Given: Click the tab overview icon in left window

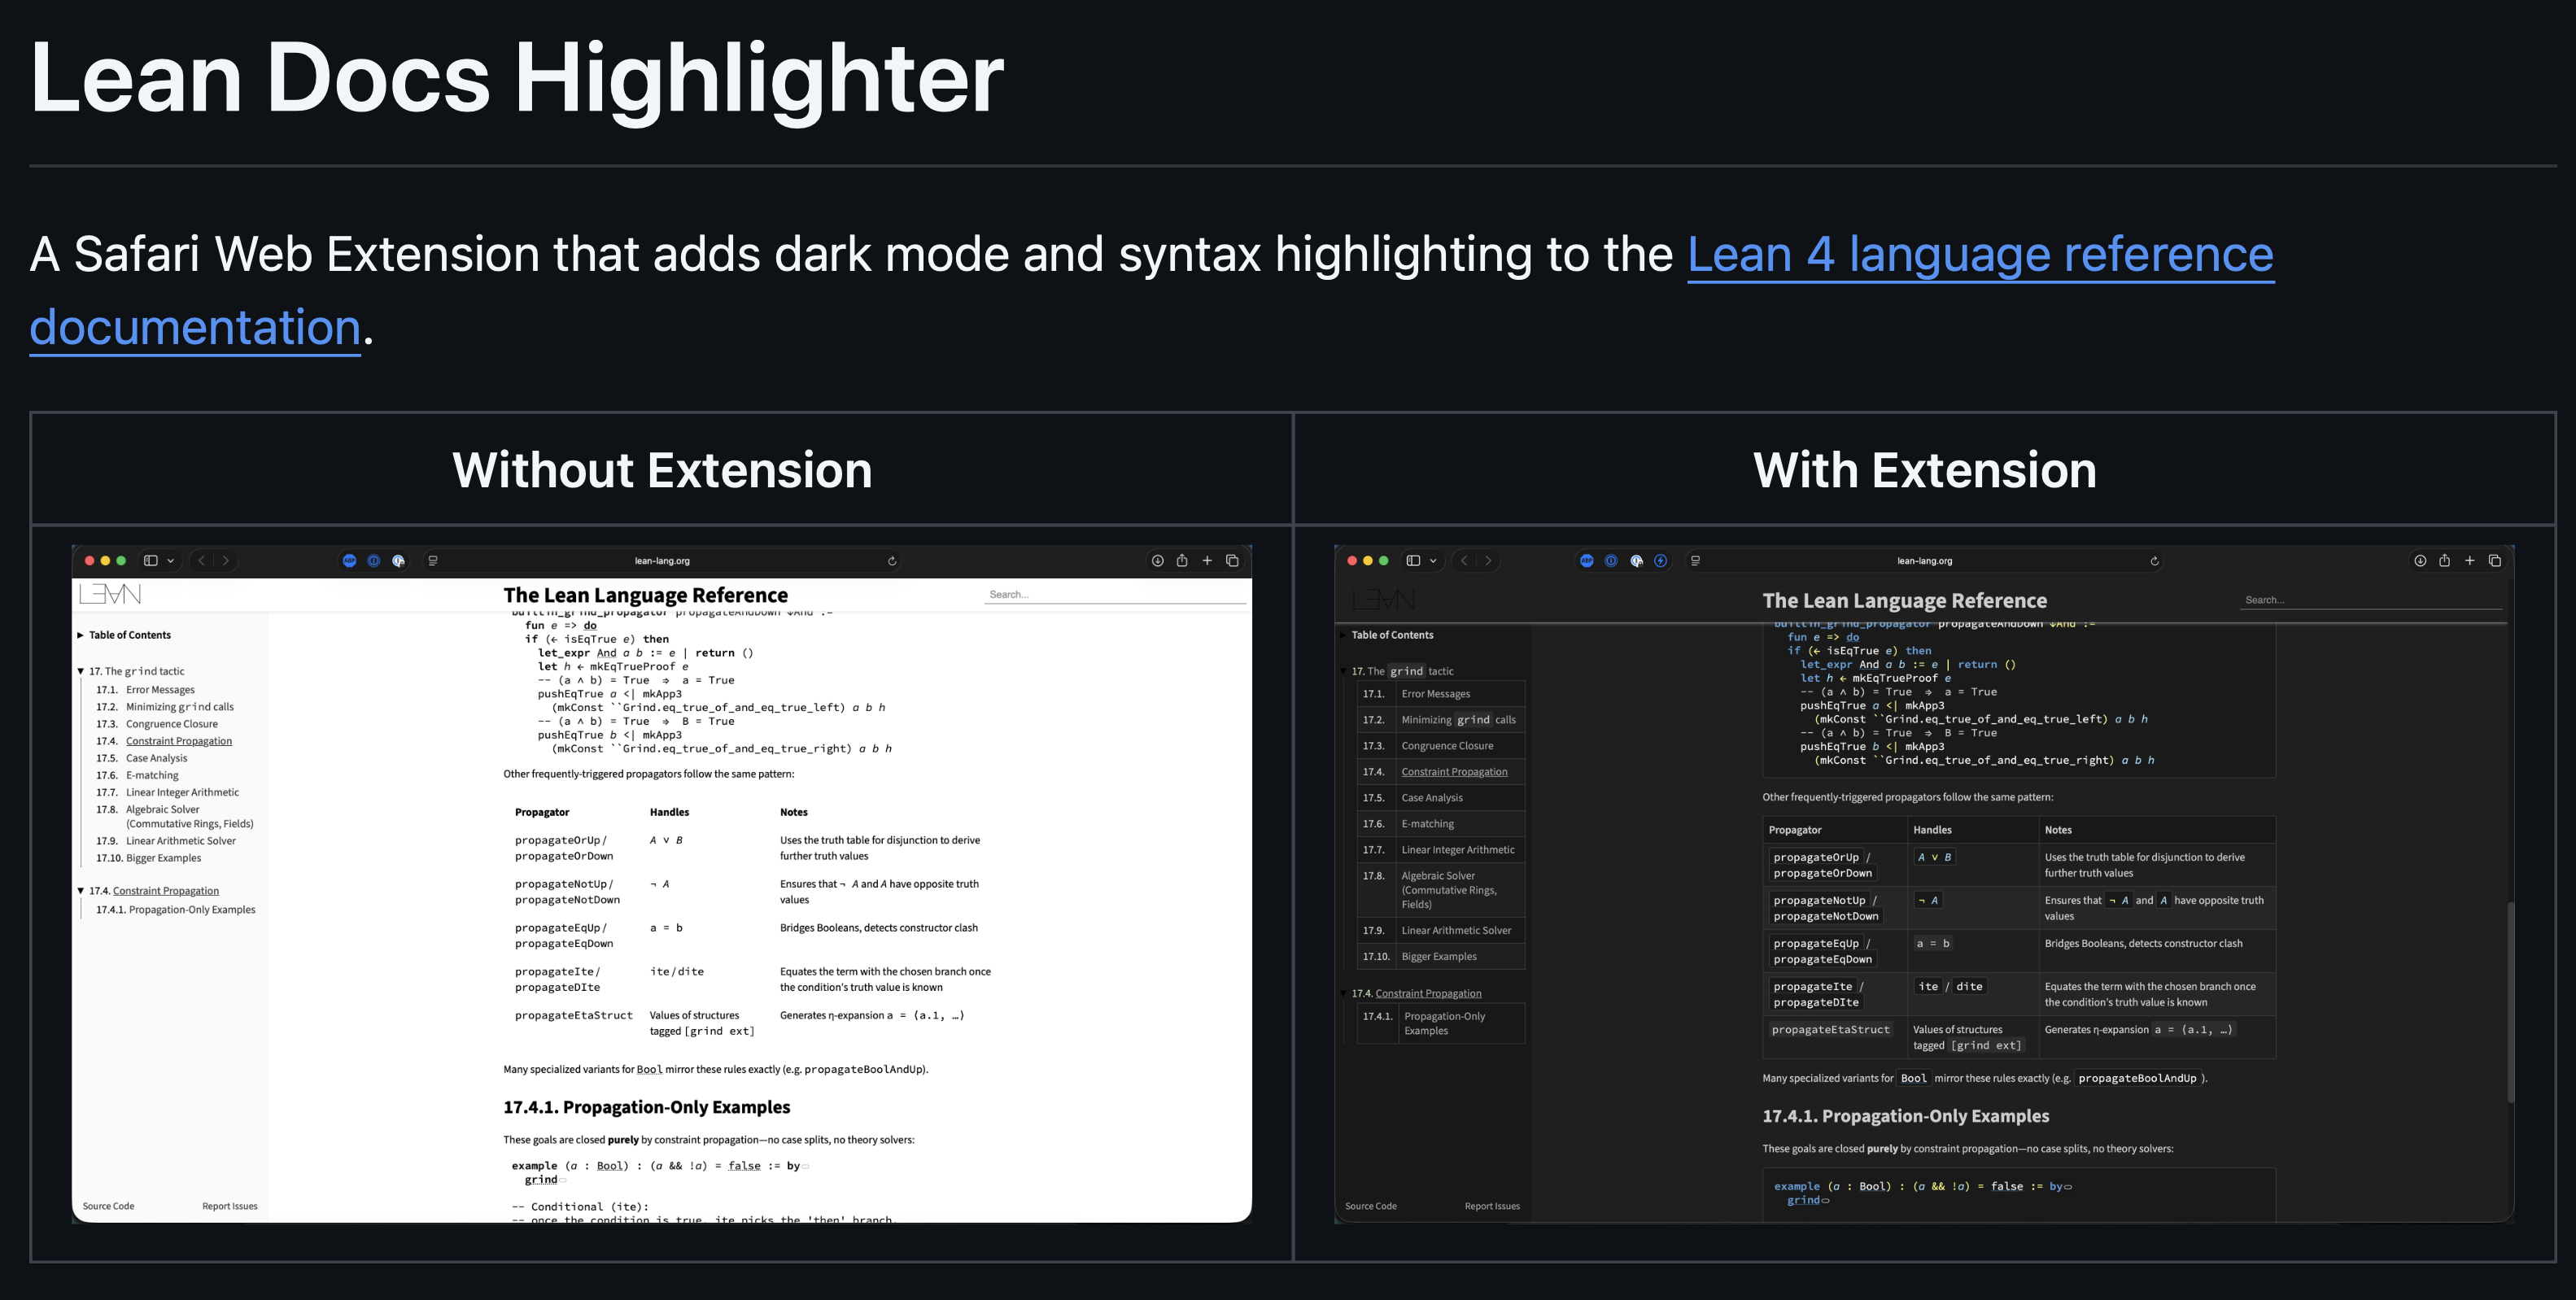Looking at the screenshot, I should pos(1232,561).
